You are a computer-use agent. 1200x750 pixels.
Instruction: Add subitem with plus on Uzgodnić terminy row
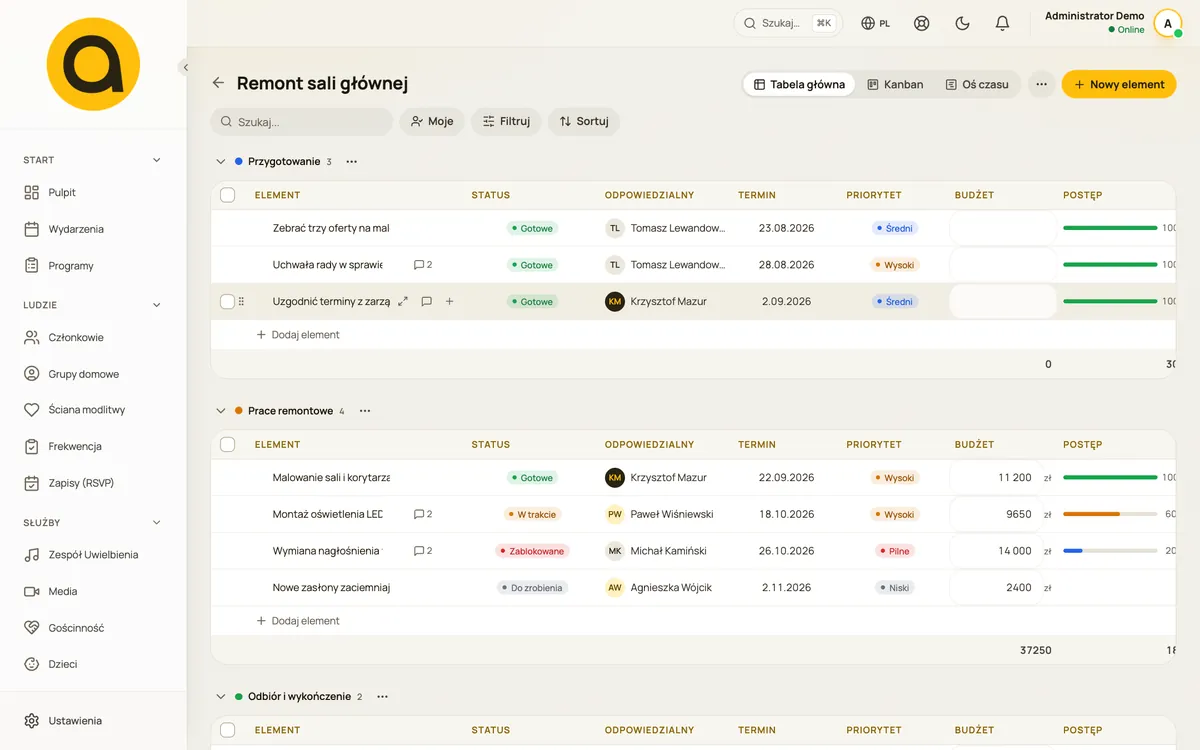pos(449,301)
